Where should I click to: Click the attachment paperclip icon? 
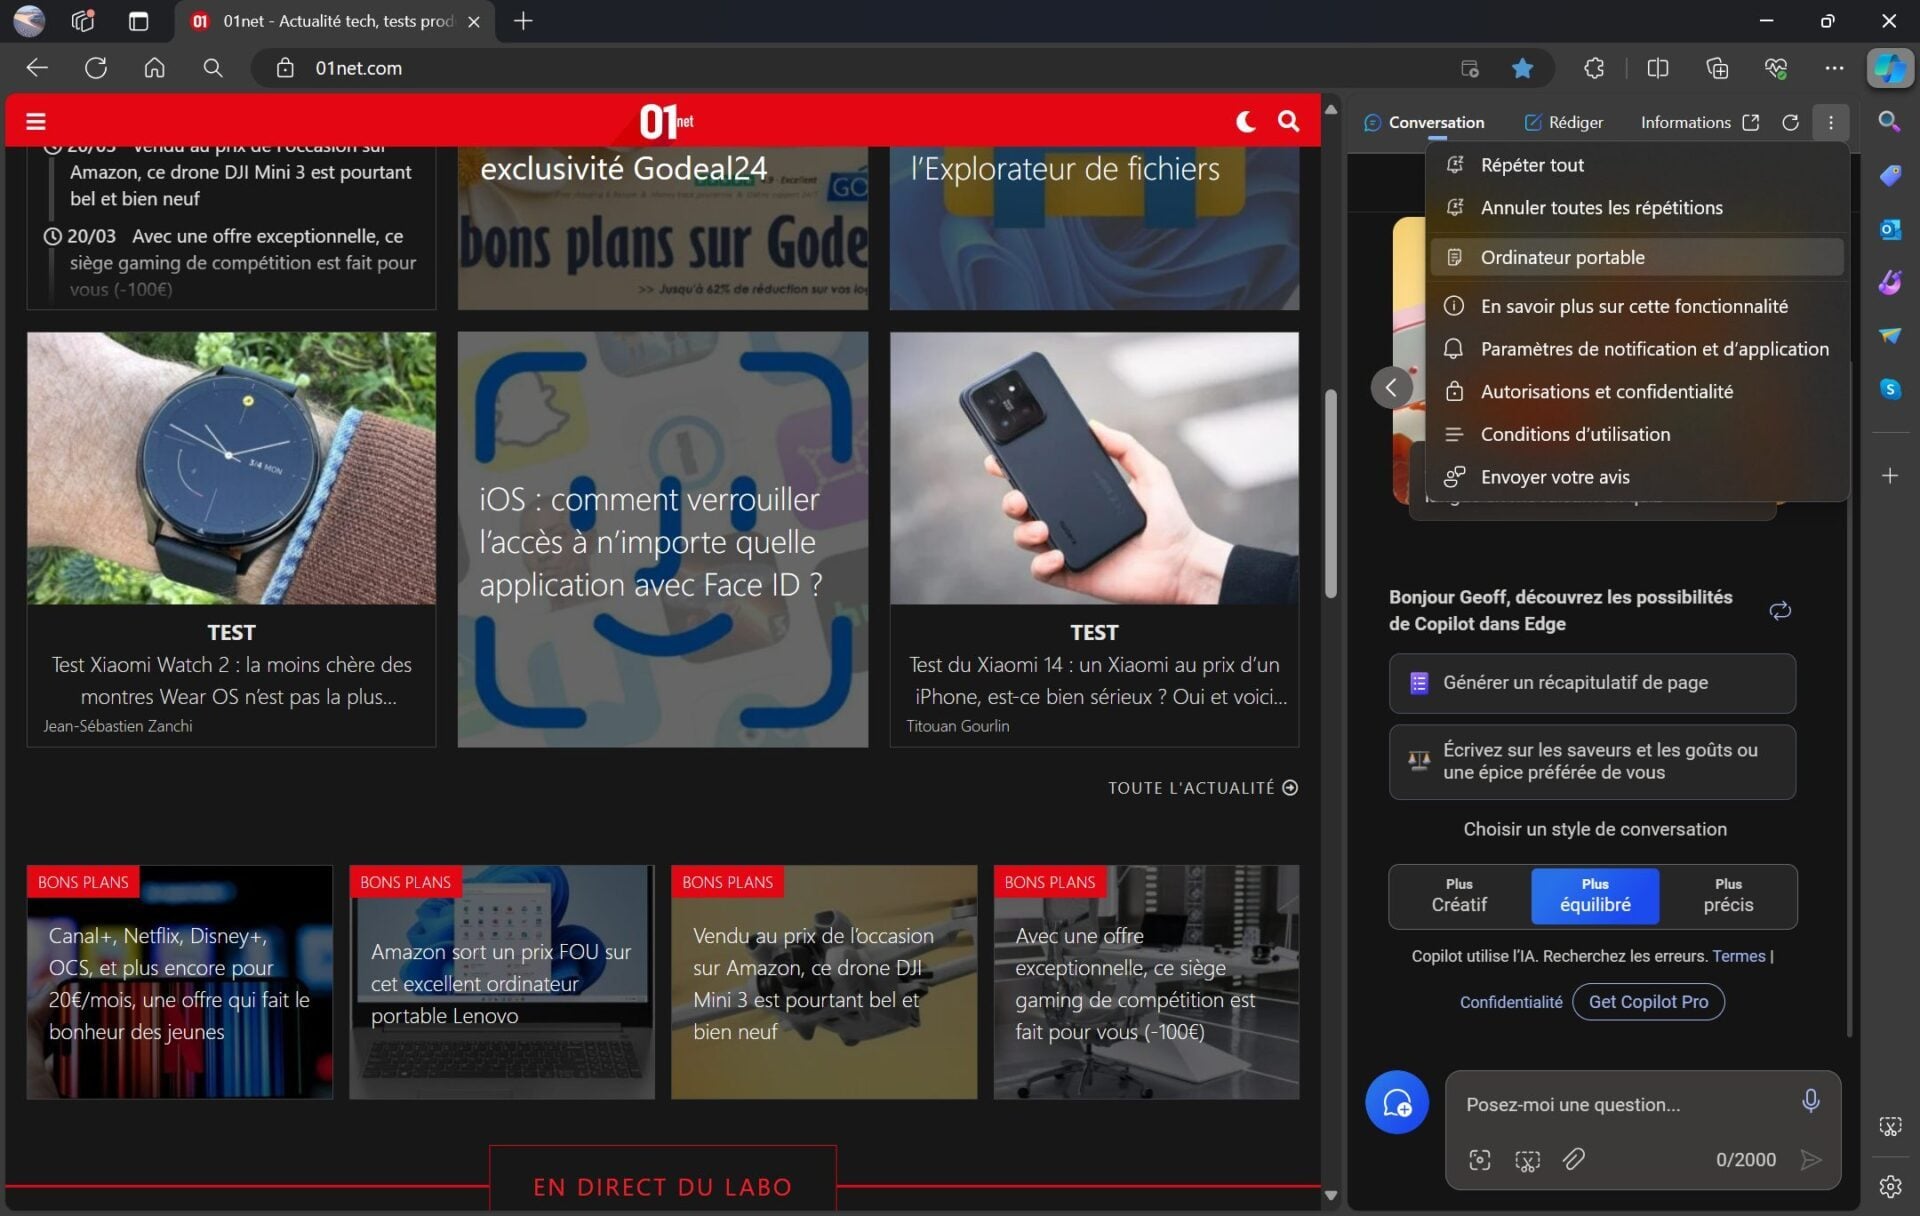[x=1574, y=1159]
